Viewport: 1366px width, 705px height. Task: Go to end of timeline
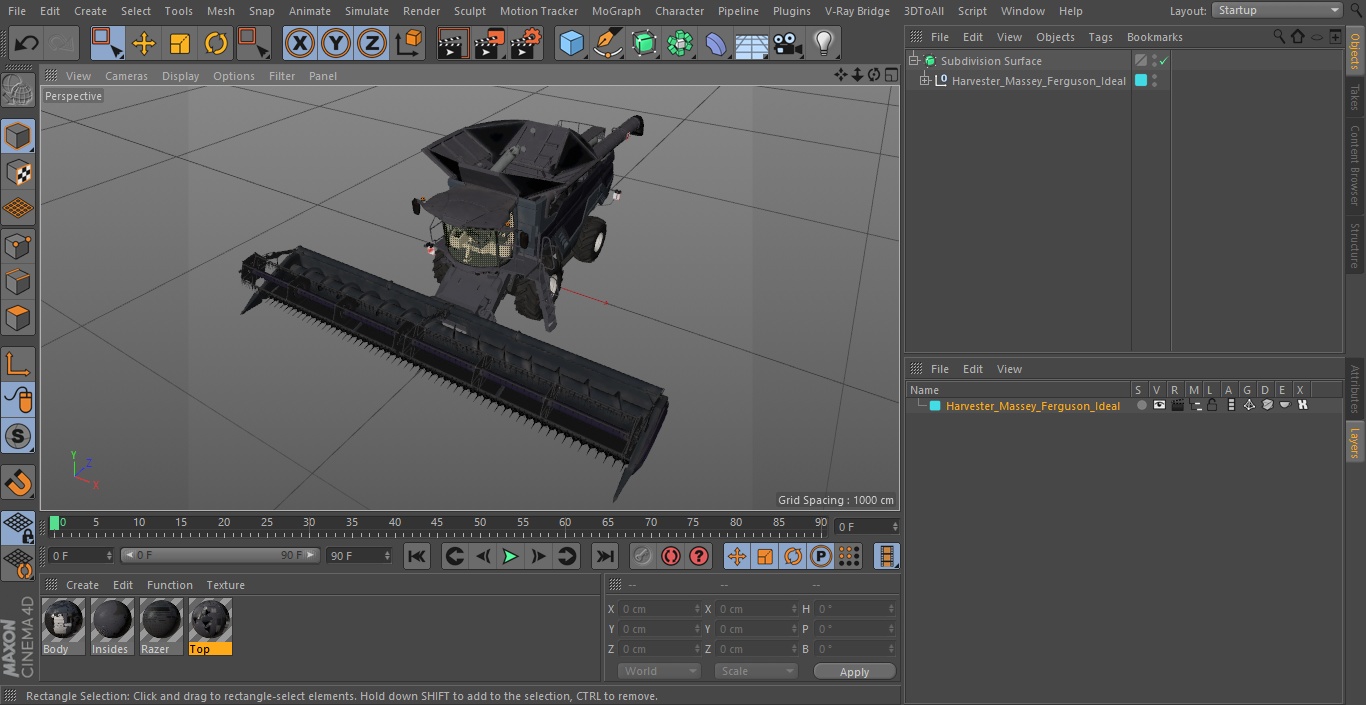tap(605, 556)
